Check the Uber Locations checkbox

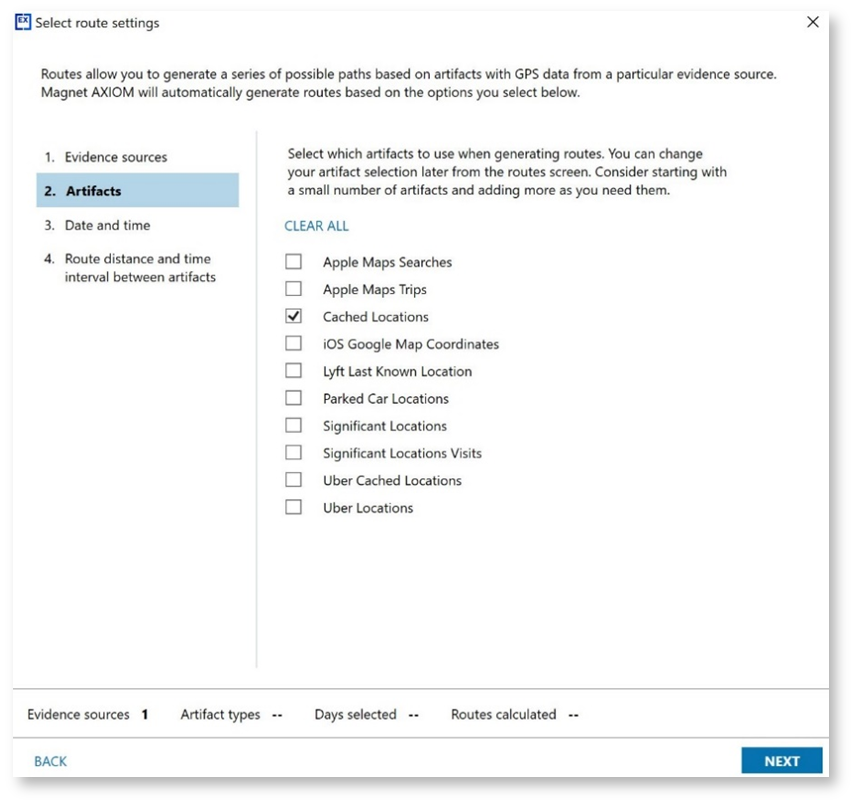tap(293, 507)
